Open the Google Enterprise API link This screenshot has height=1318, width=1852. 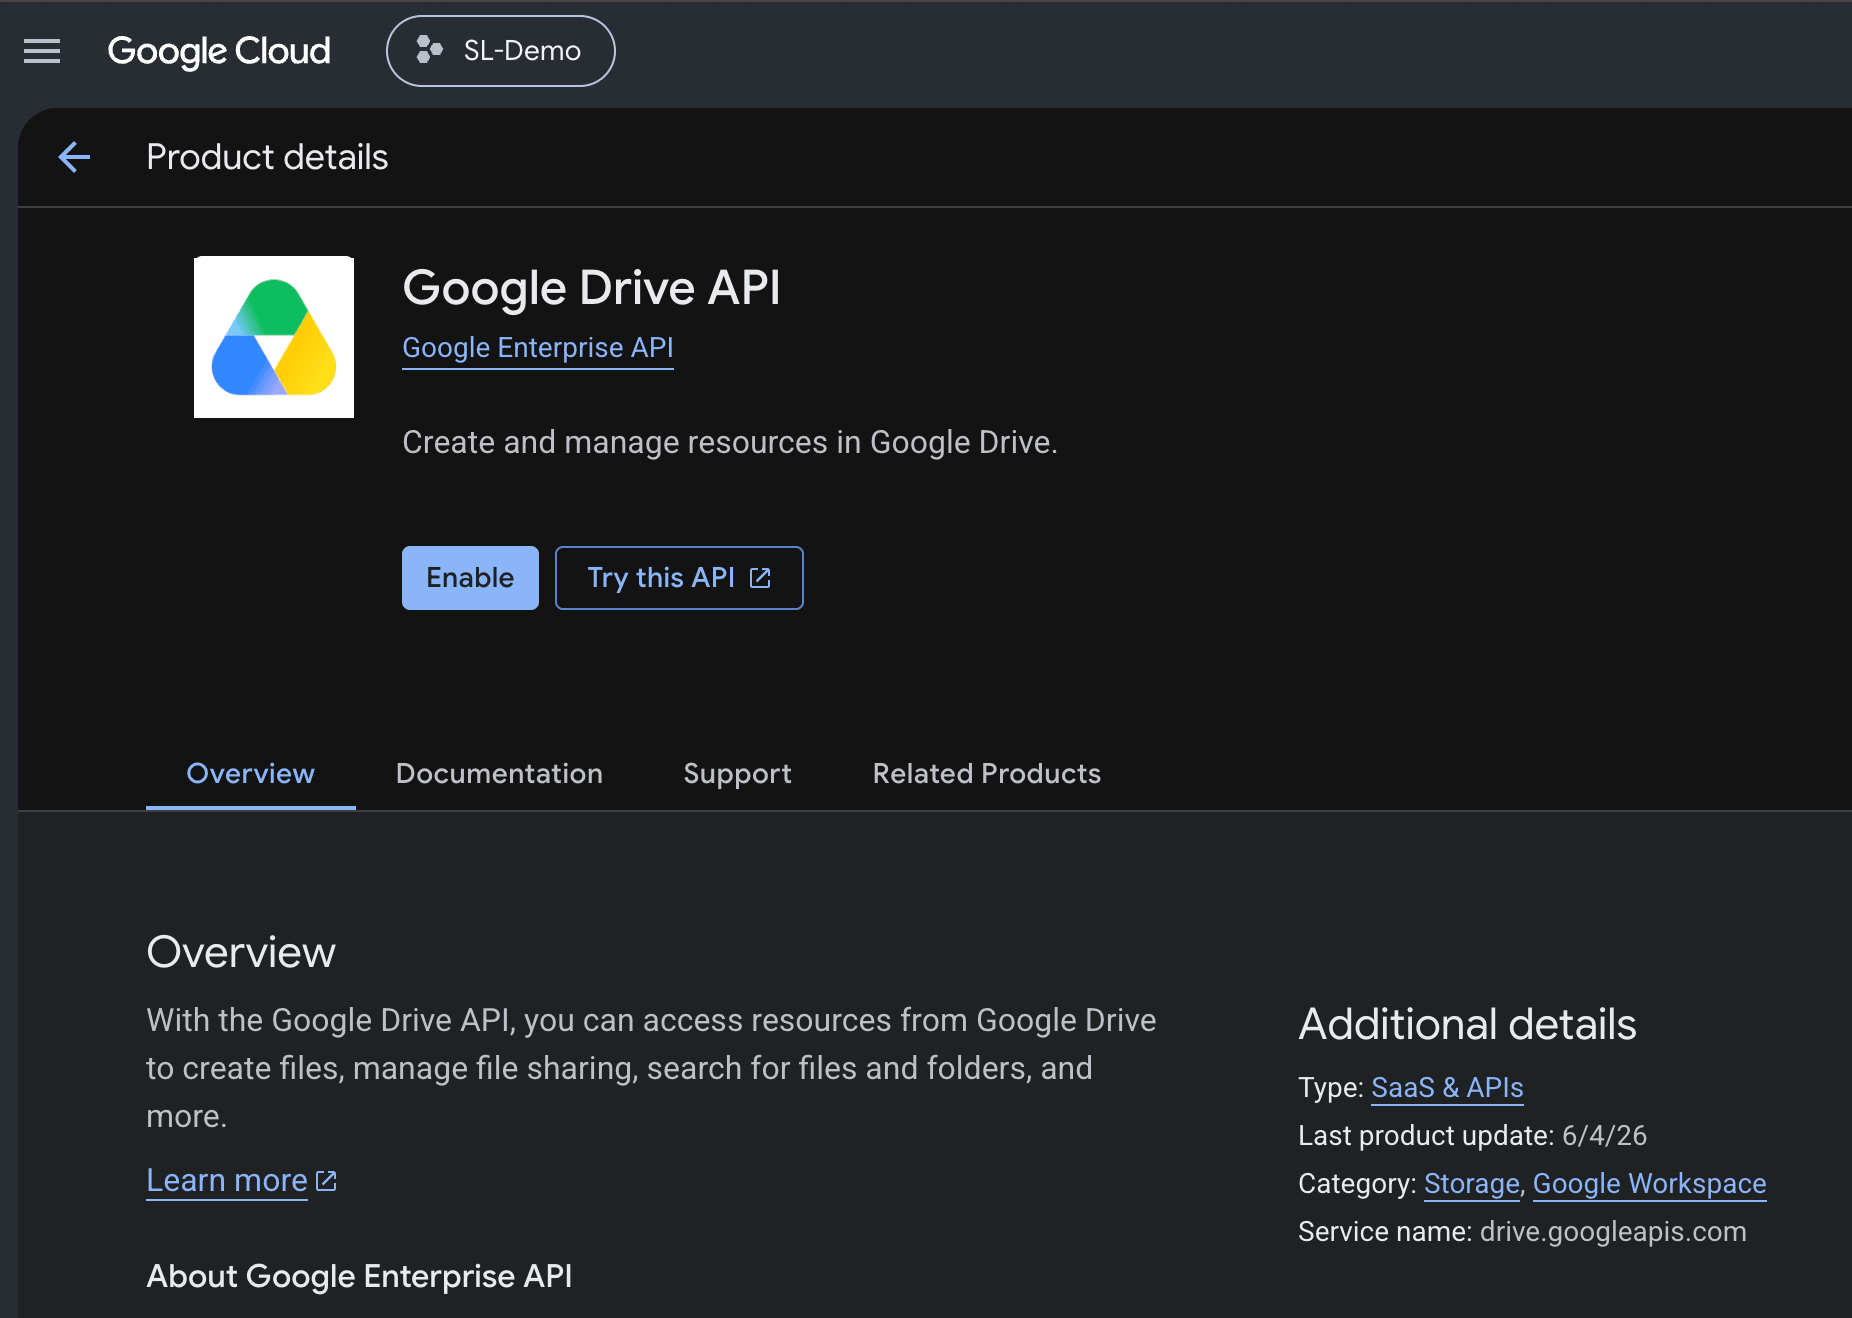538,348
